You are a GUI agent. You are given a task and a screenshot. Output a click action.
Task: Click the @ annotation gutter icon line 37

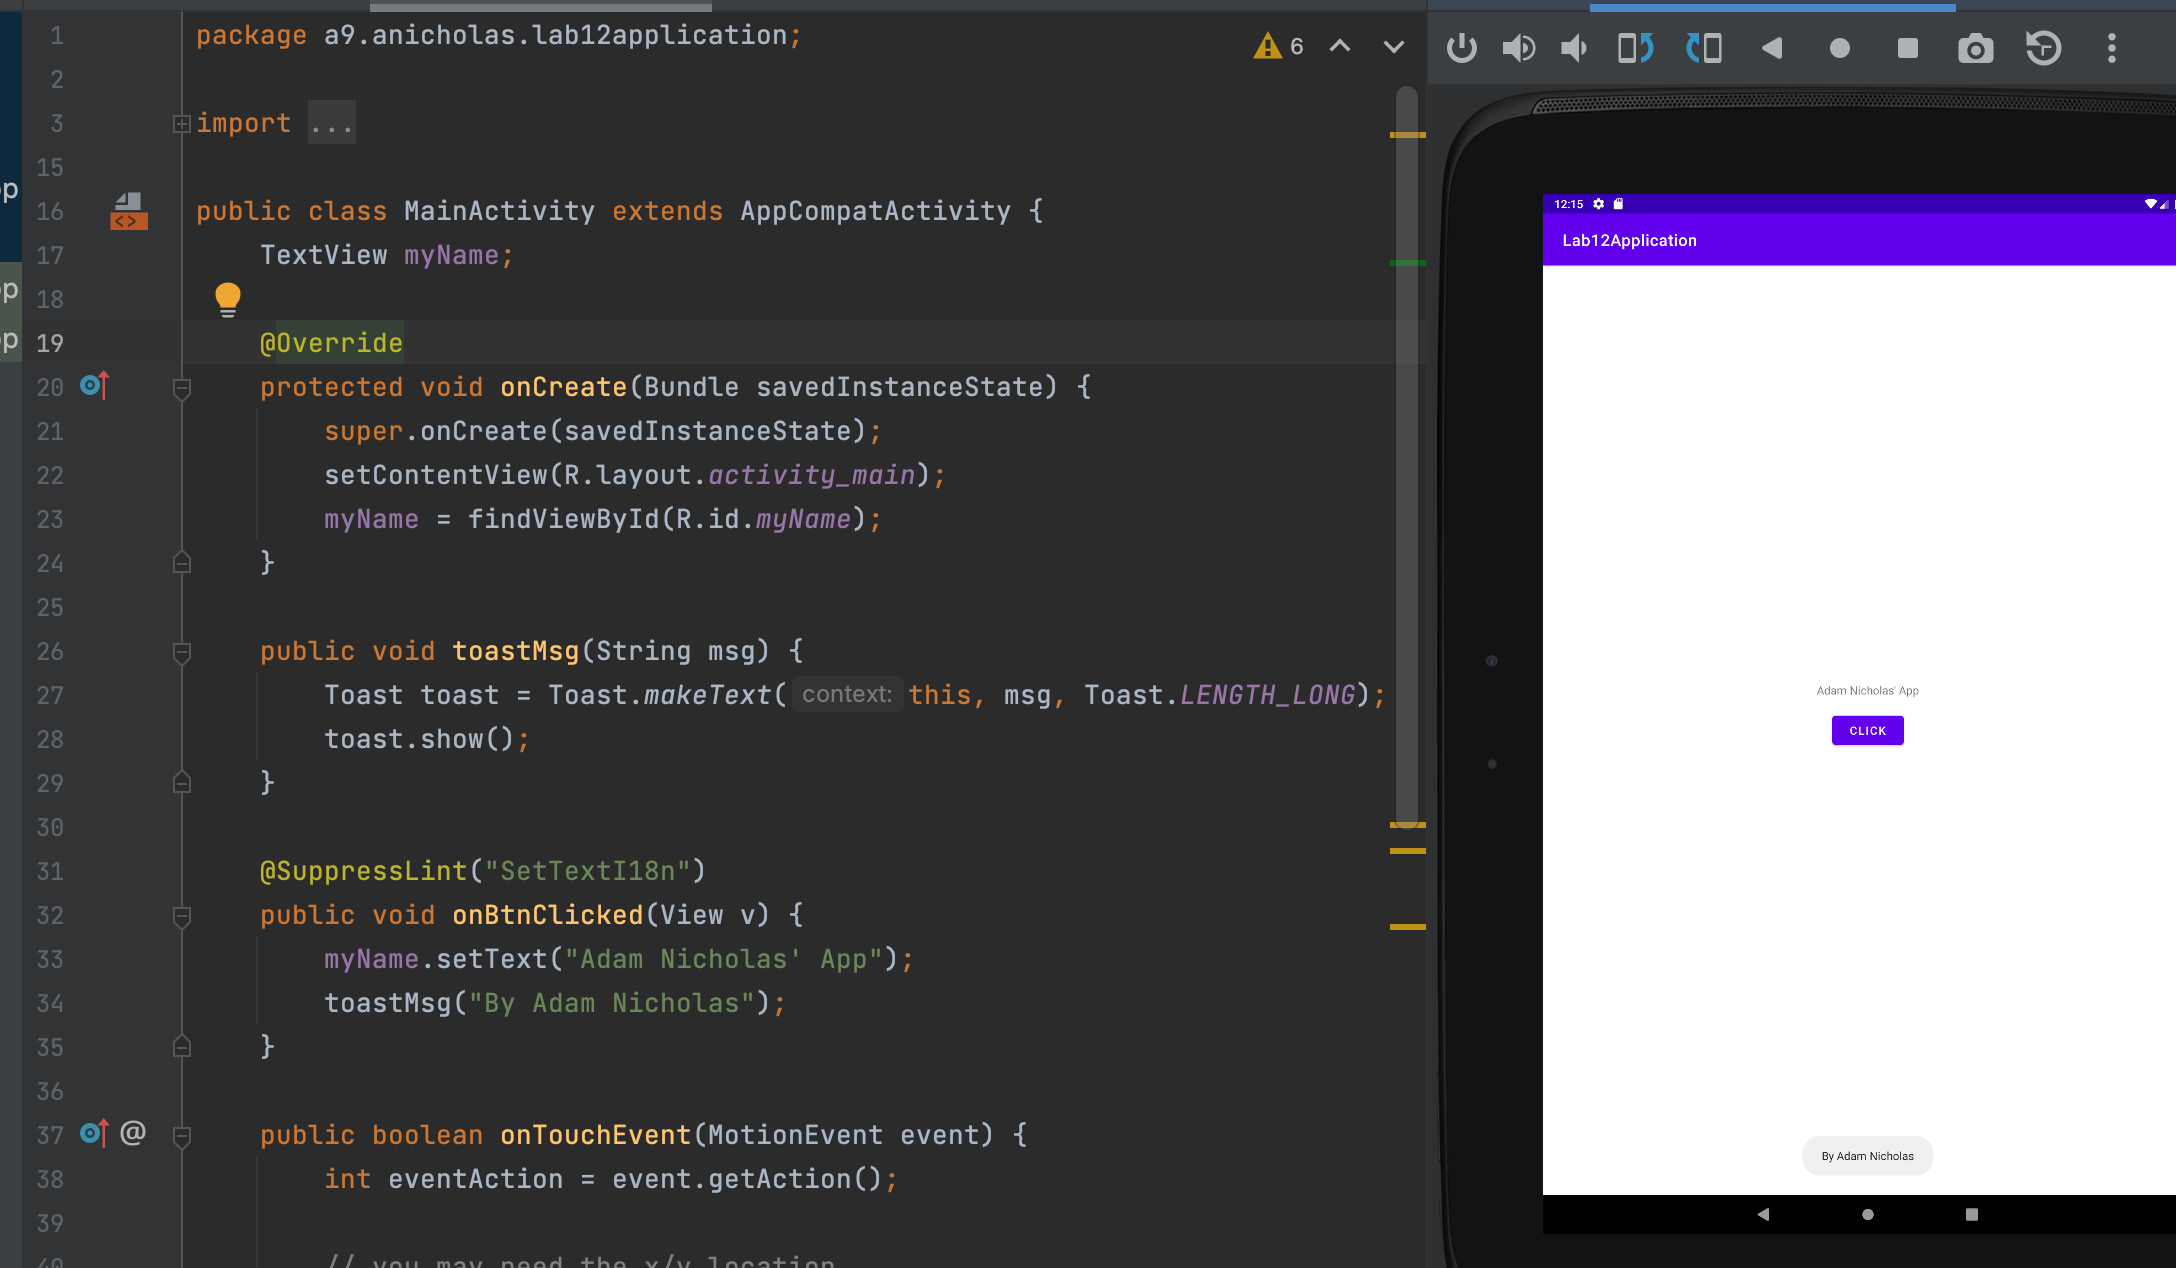point(133,1132)
